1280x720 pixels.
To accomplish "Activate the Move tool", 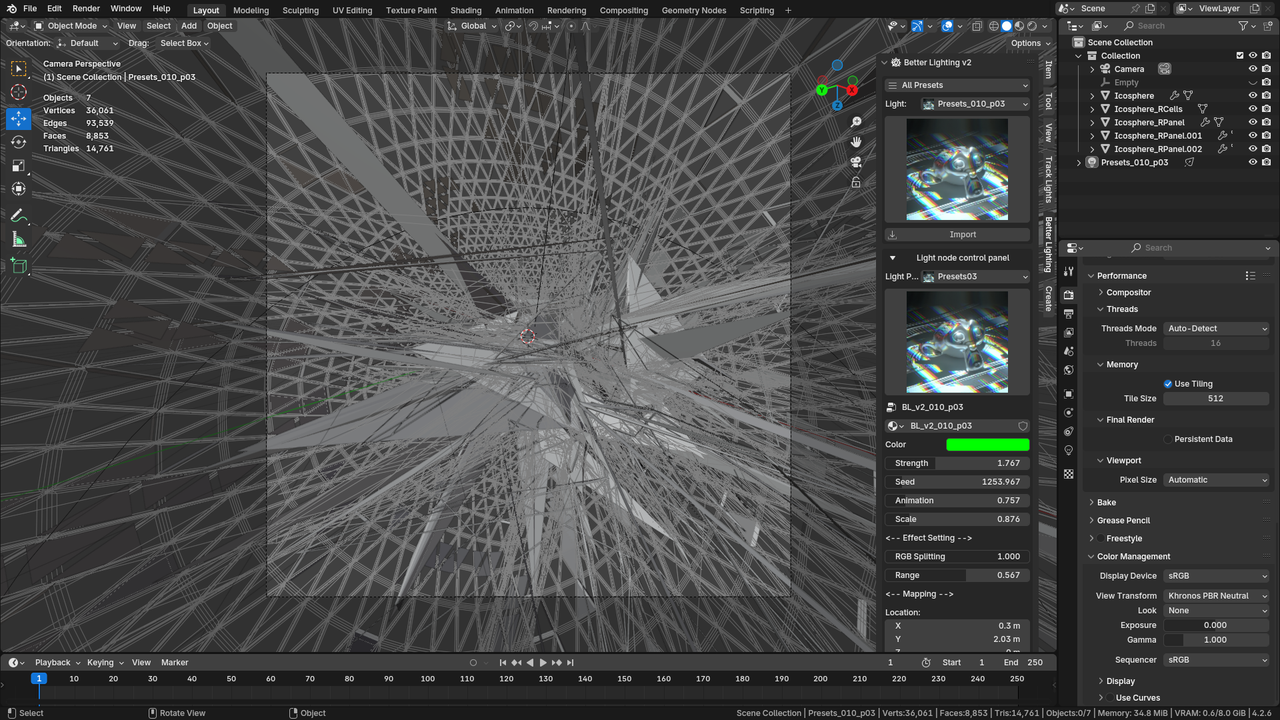I will (x=19, y=118).
